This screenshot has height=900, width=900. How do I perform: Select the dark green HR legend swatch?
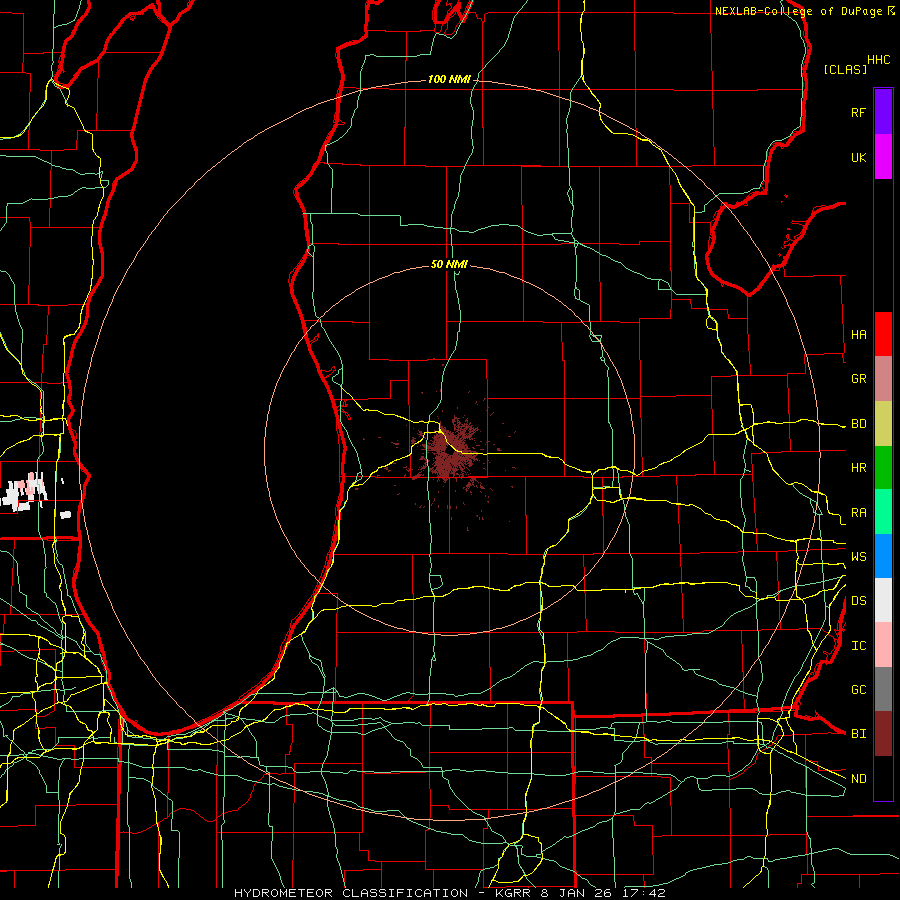[x=883, y=468]
